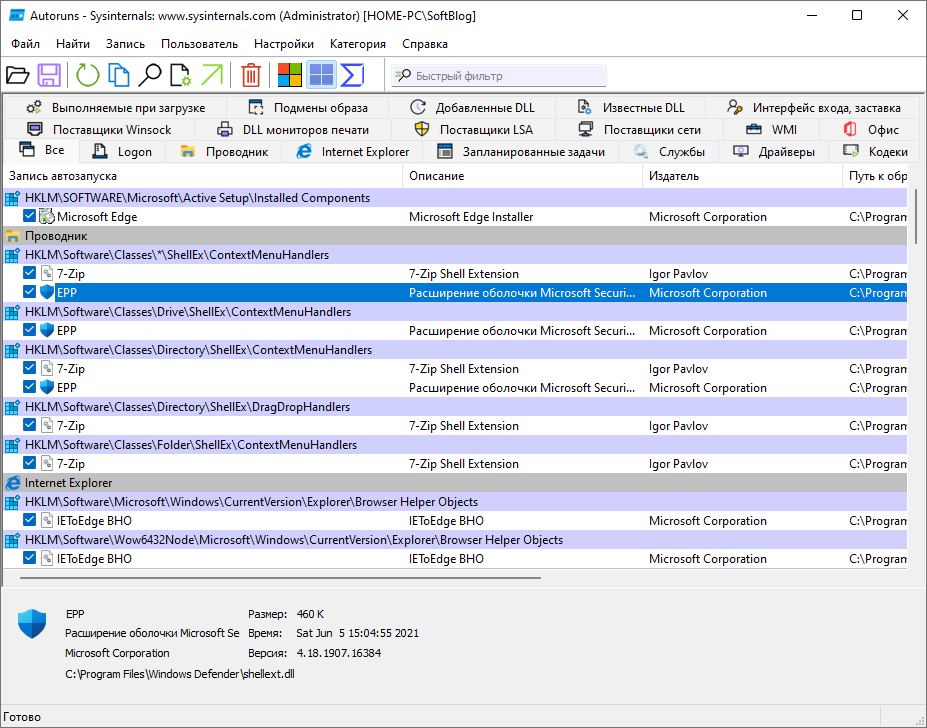
Task: Switch to the Офис tab
Action: (x=870, y=130)
